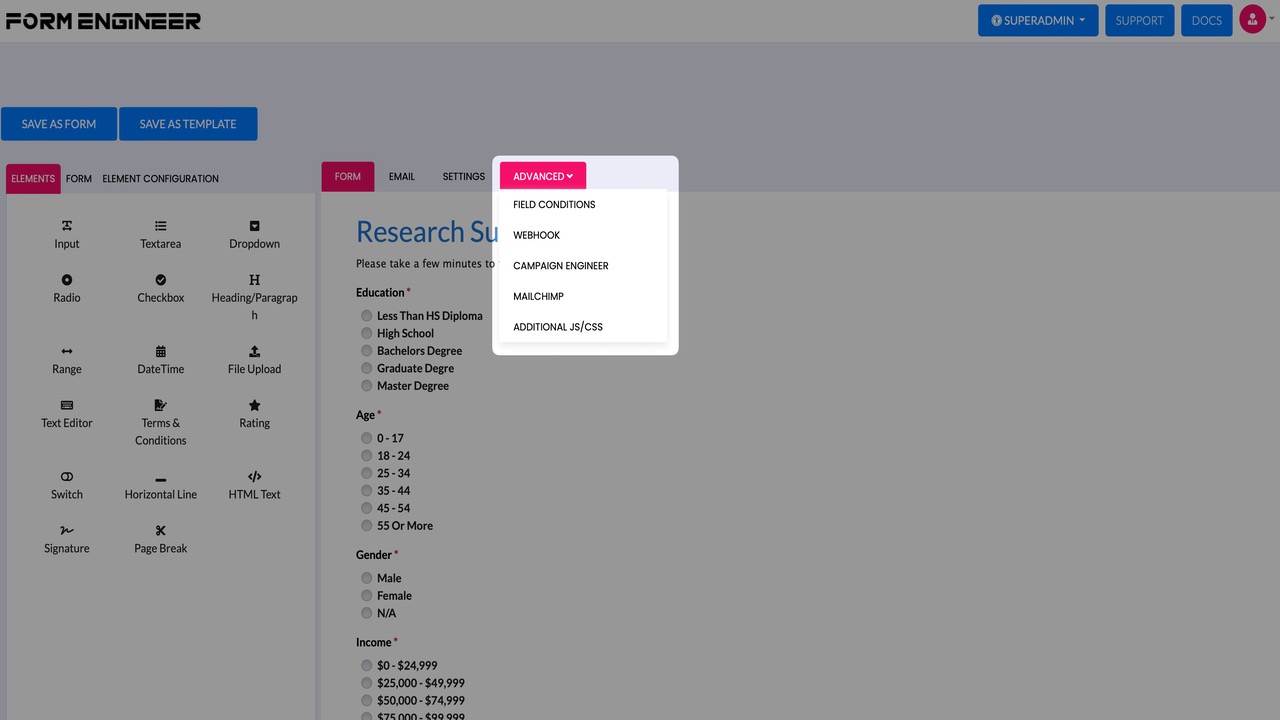Open the left panel Form tab
The width and height of the screenshot is (1280, 720).
79,179
